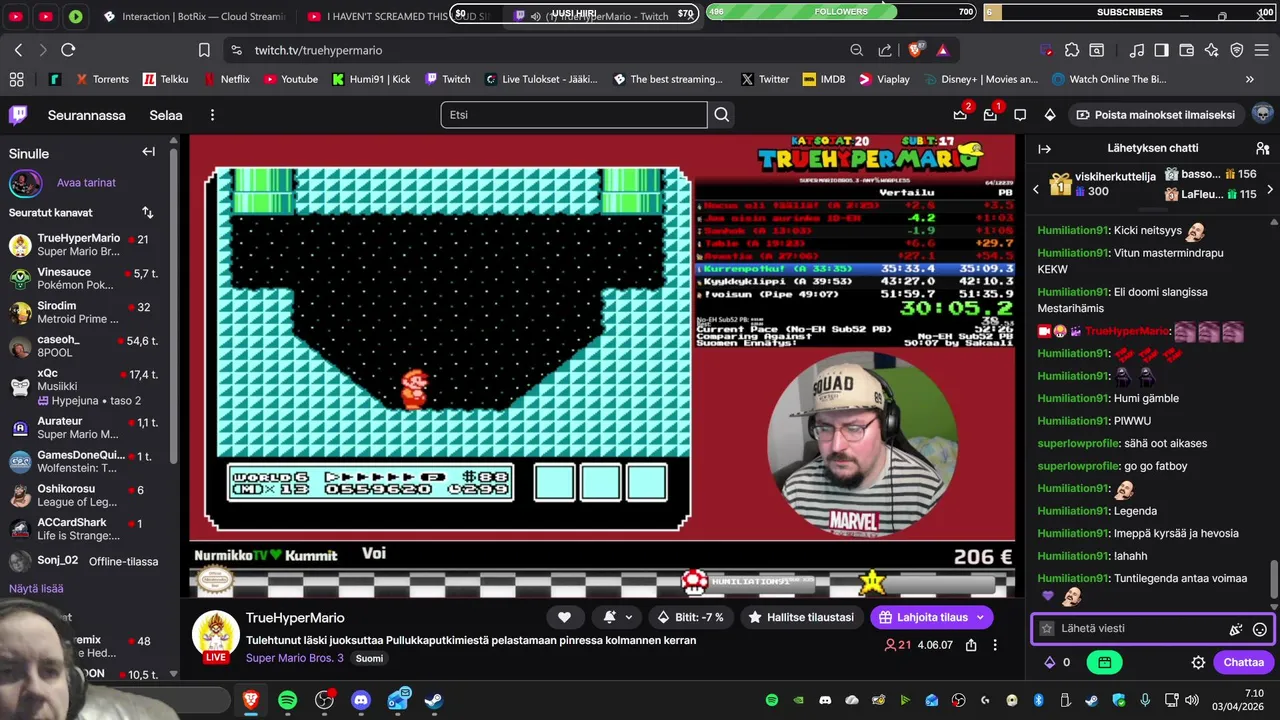The width and height of the screenshot is (1280, 720).
Task: Click the Bitit -7 % button
Action: point(691,617)
